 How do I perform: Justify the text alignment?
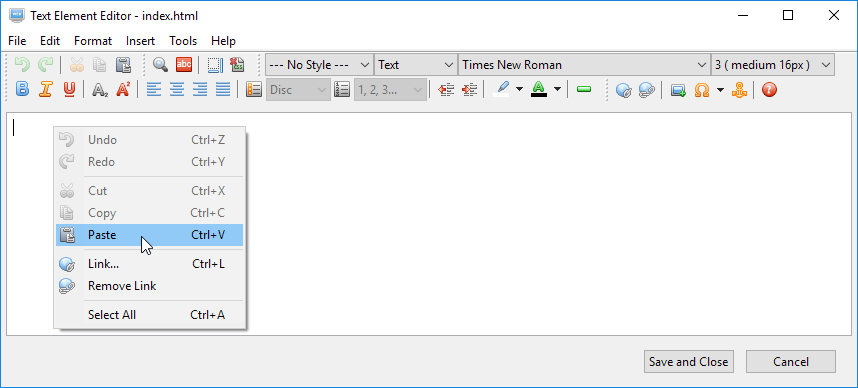tap(223, 89)
